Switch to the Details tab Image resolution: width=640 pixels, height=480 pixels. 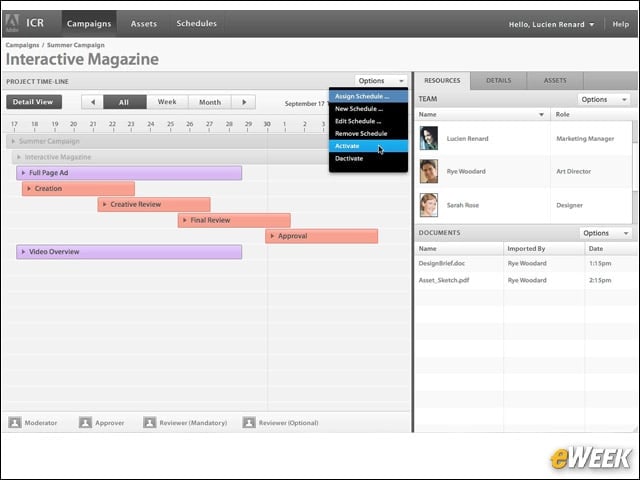click(498, 80)
